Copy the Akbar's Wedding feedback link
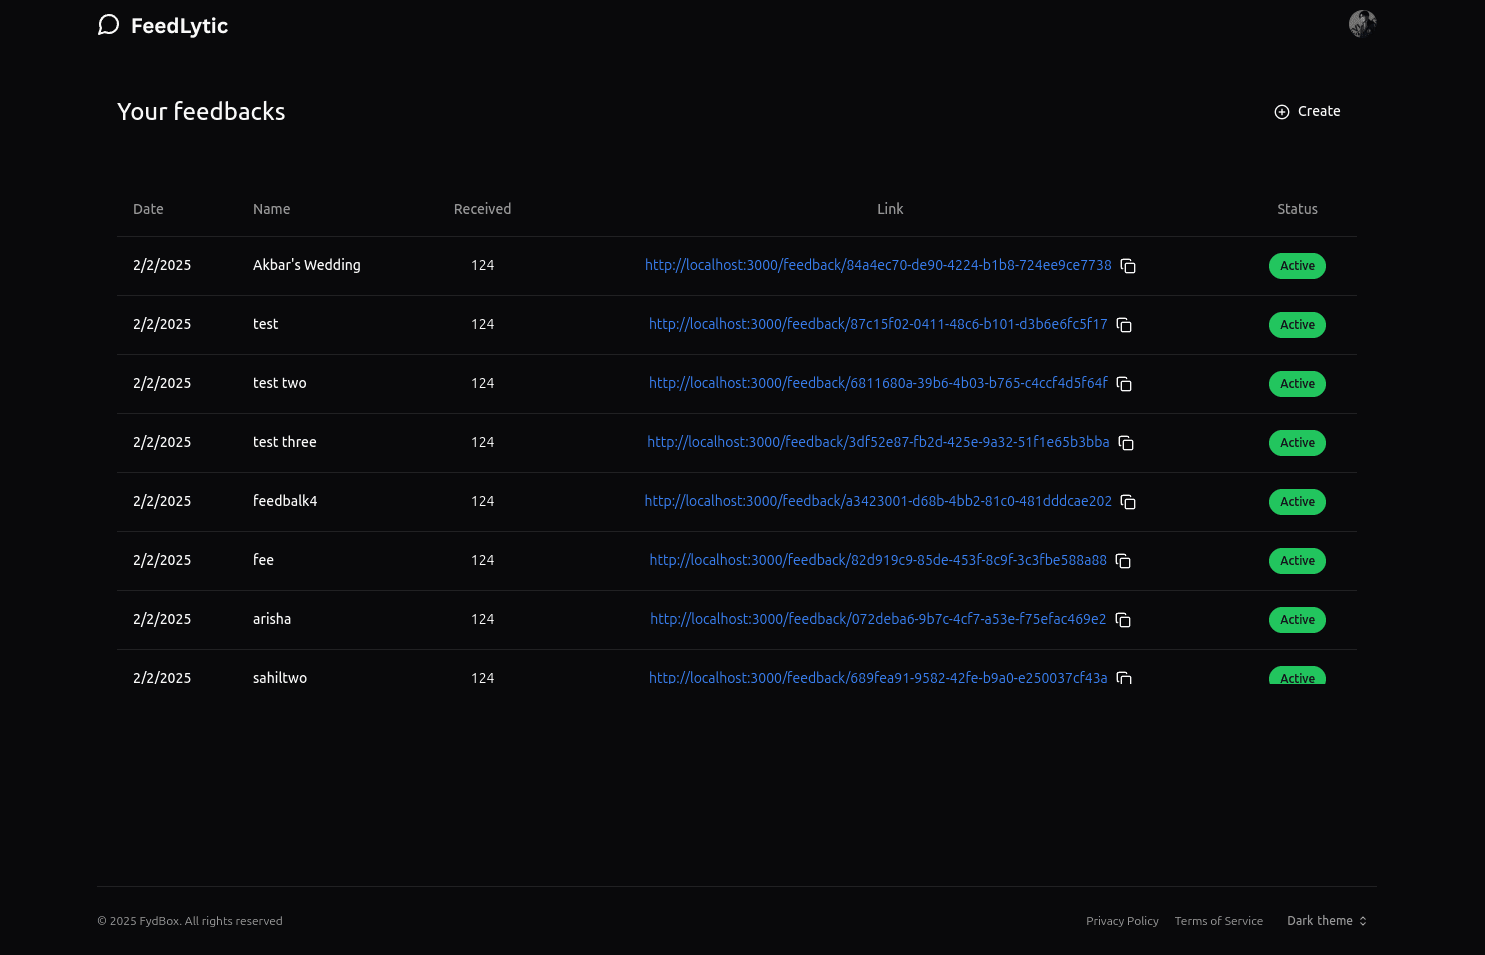The height and width of the screenshot is (955, 1485). [1128, 266]
